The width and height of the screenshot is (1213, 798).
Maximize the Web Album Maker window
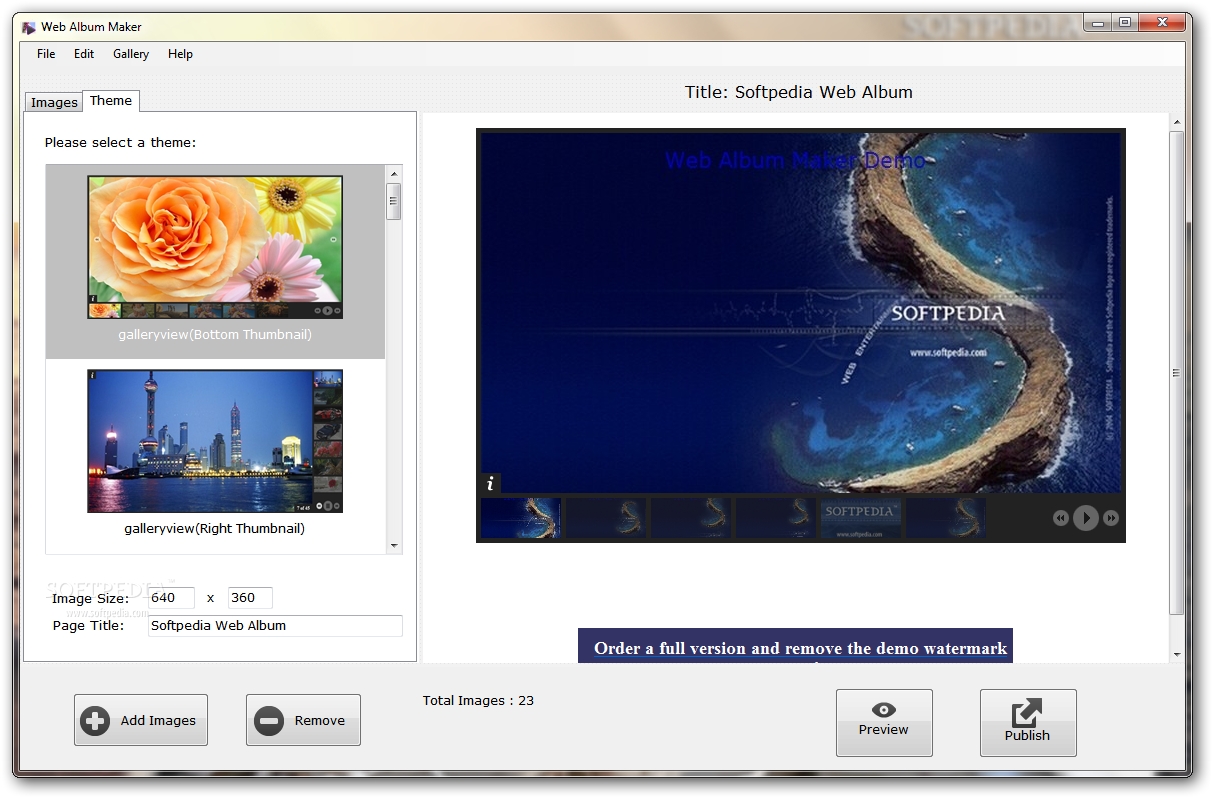click(1125, 22)
